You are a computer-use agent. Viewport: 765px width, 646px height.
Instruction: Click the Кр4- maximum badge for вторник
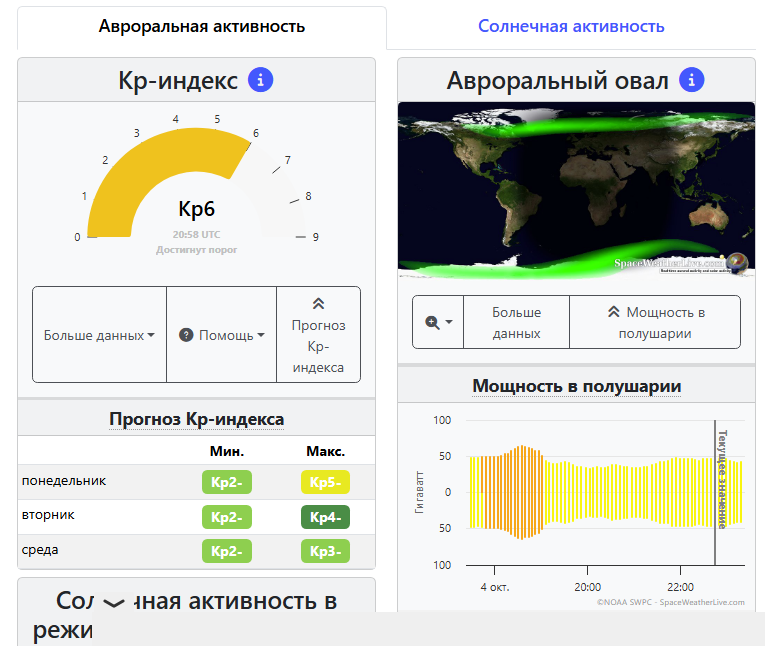[x=325, y=517]
